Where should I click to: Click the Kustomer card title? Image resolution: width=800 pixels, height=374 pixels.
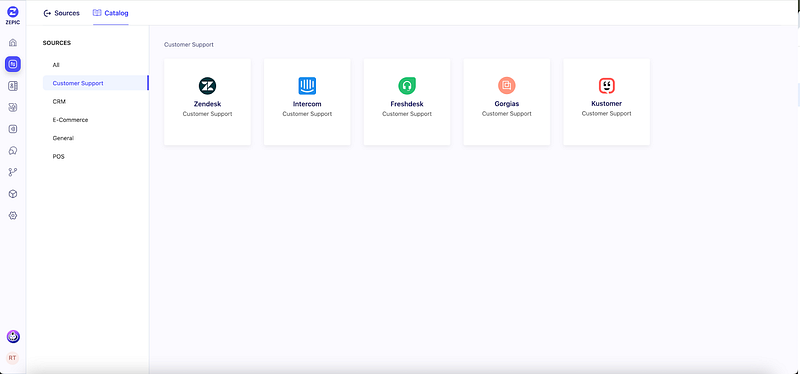pyautogui.click(x=607, y=104)
